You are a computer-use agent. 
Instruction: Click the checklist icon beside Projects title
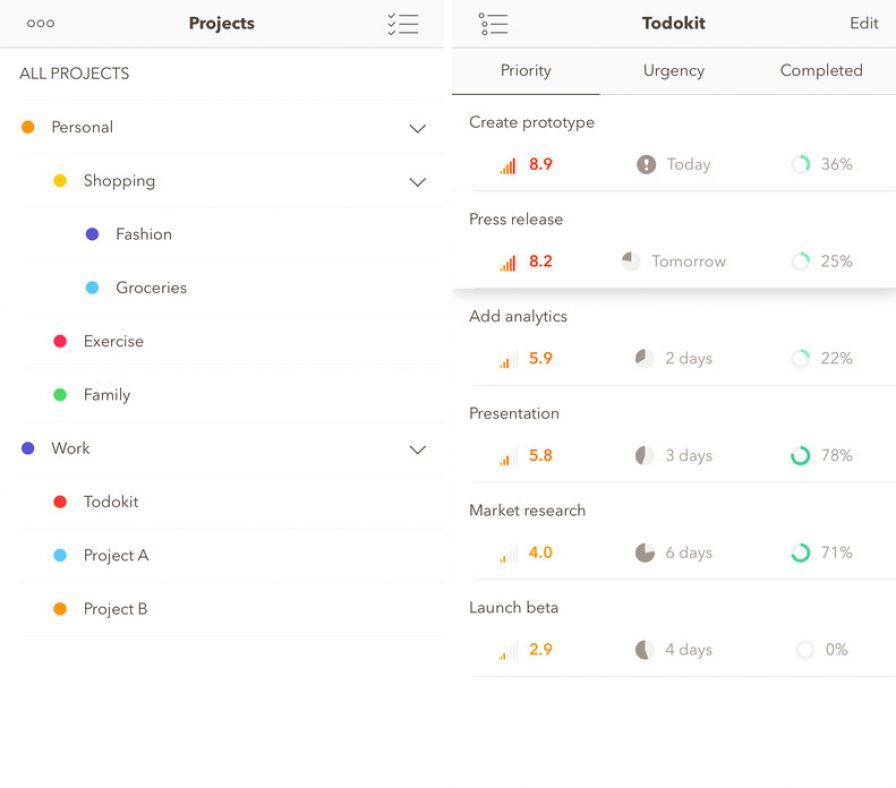404,22
